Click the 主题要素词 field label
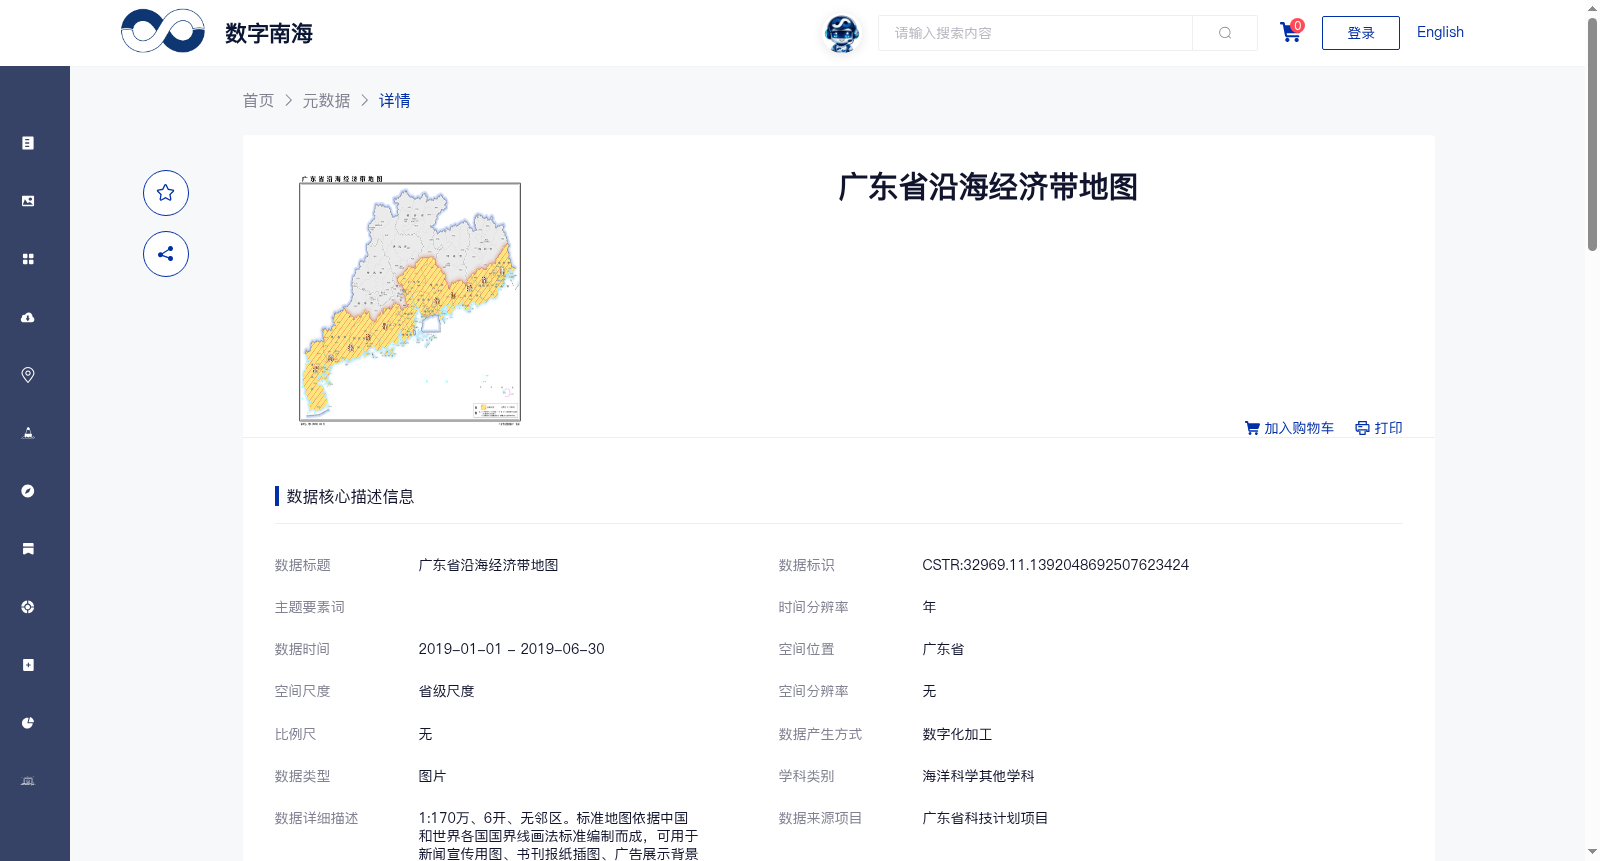The image size is (1600, 861). [x=309, y=607]
